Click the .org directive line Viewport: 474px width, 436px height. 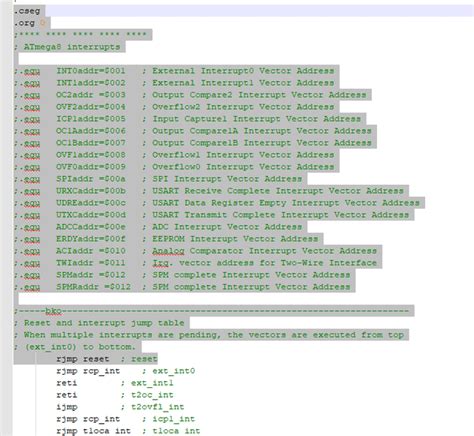click(x=29, y=23)
